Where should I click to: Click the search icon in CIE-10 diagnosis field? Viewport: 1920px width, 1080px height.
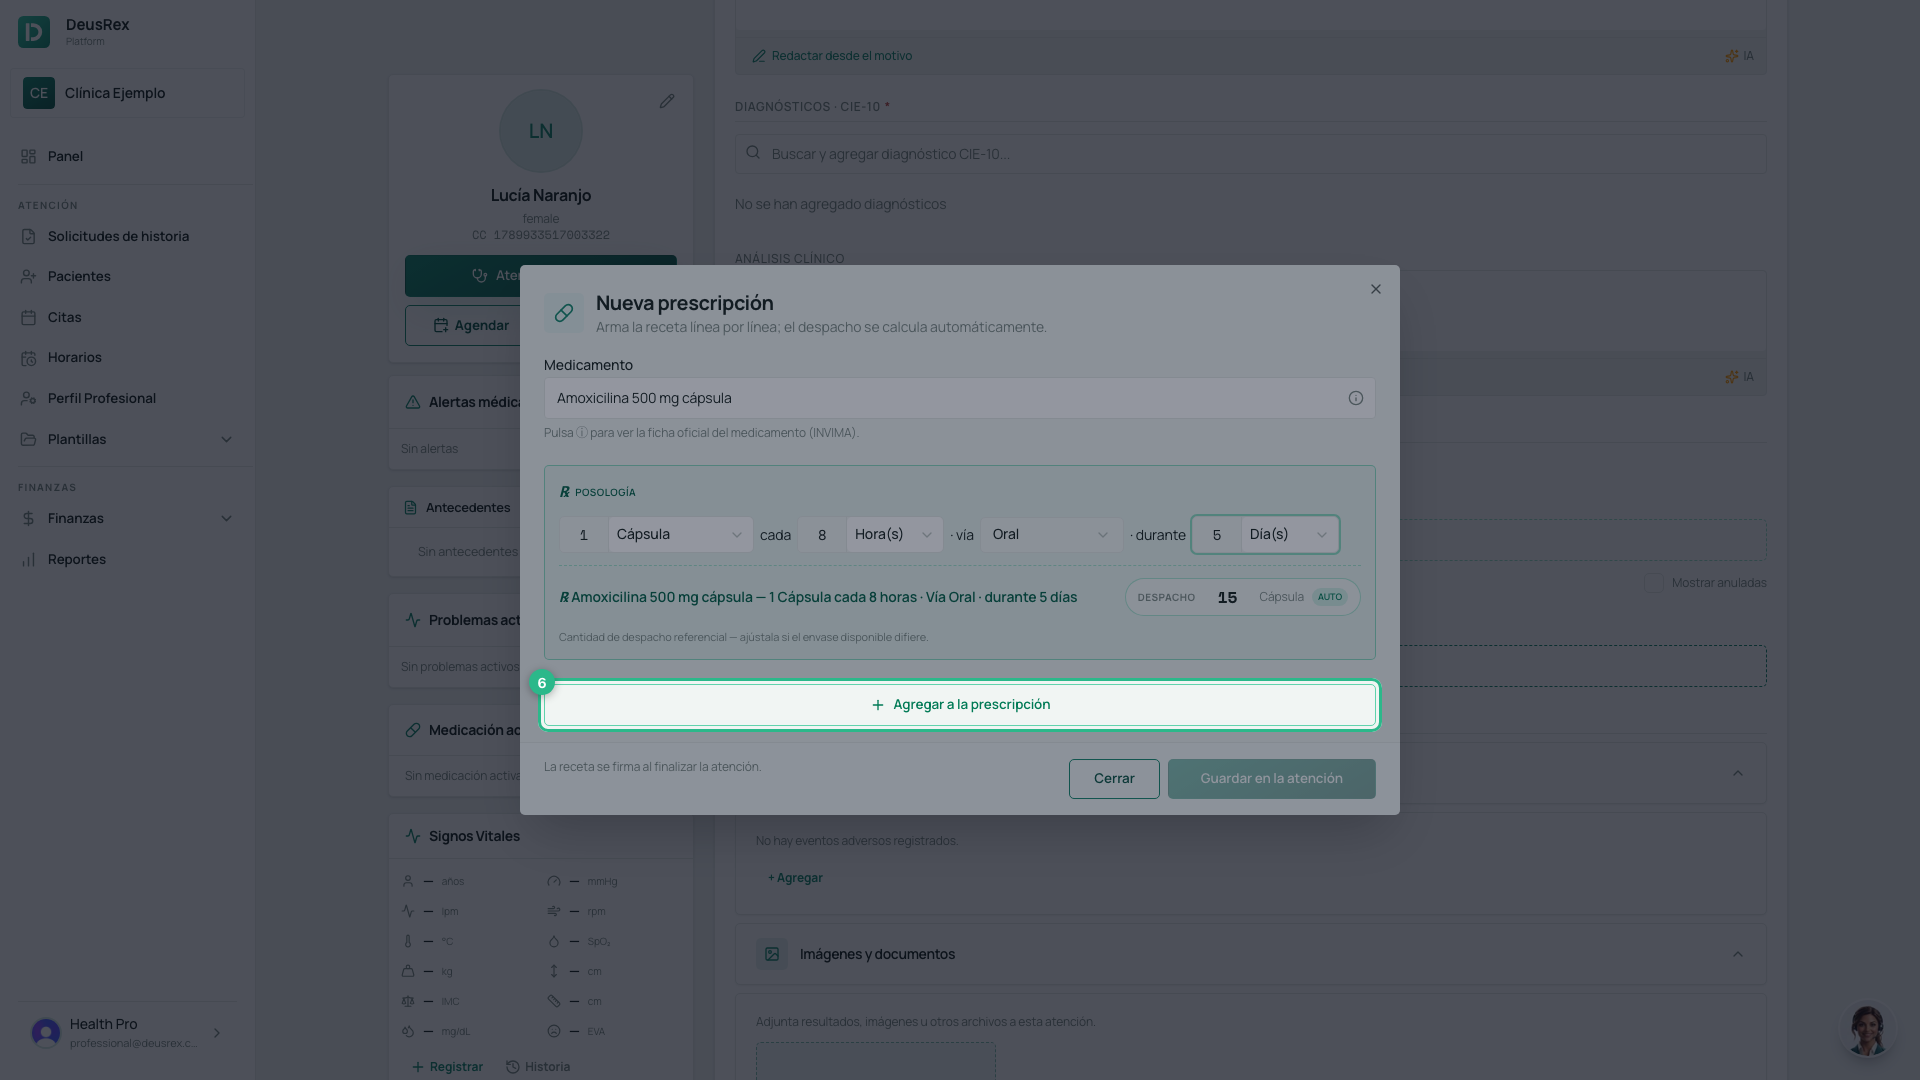(x=753, y=153)
